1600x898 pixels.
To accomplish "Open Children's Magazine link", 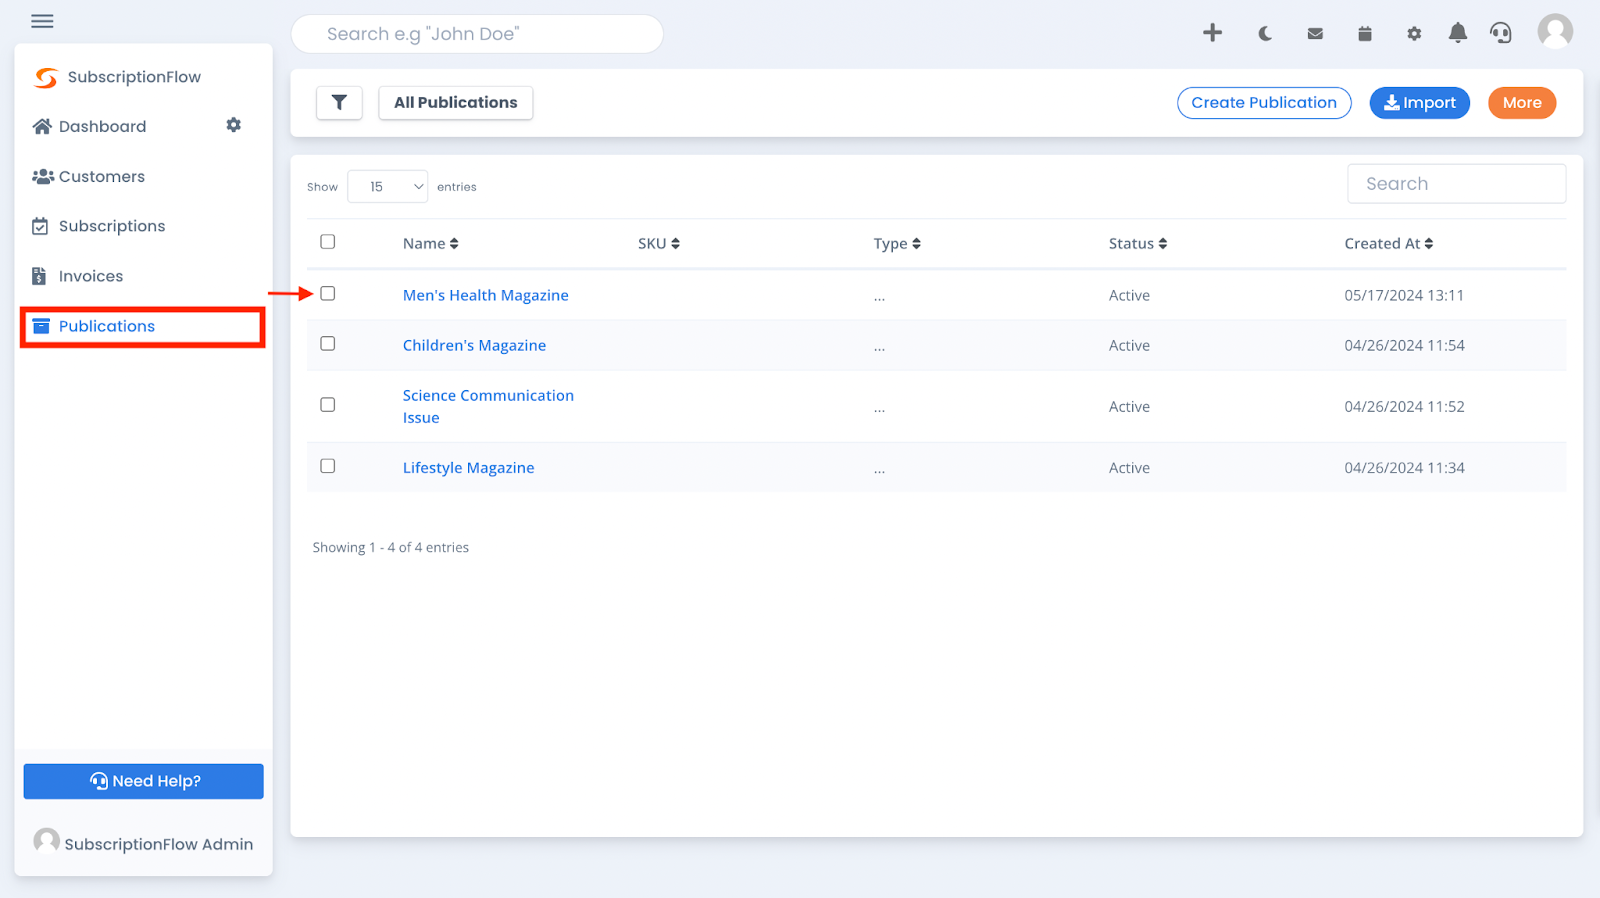I will tap(474, 345).
